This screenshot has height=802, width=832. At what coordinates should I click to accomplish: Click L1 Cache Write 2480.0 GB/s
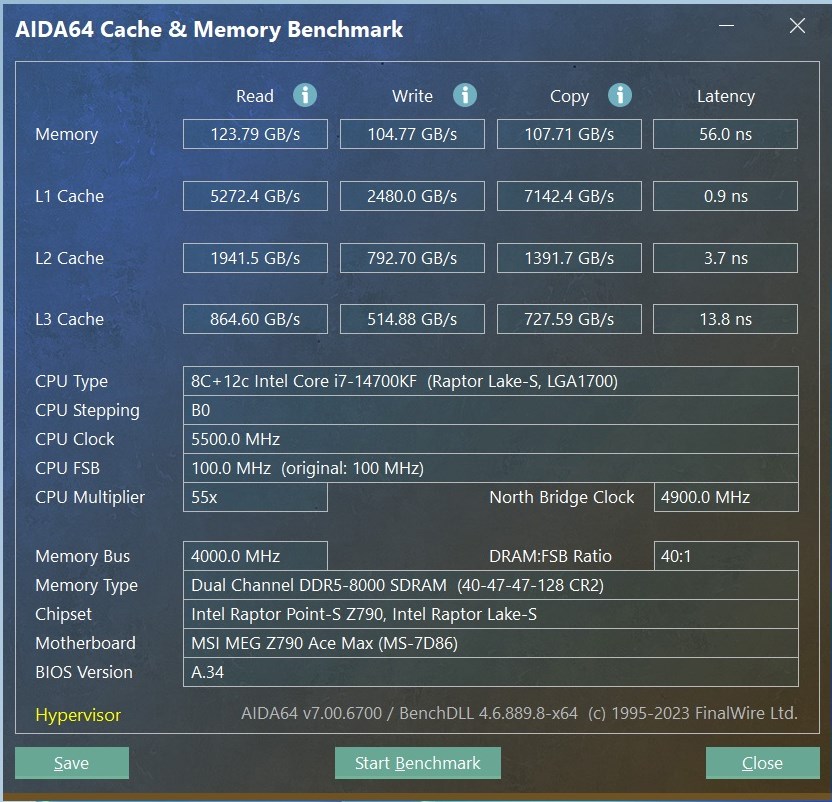pos(412,196)
